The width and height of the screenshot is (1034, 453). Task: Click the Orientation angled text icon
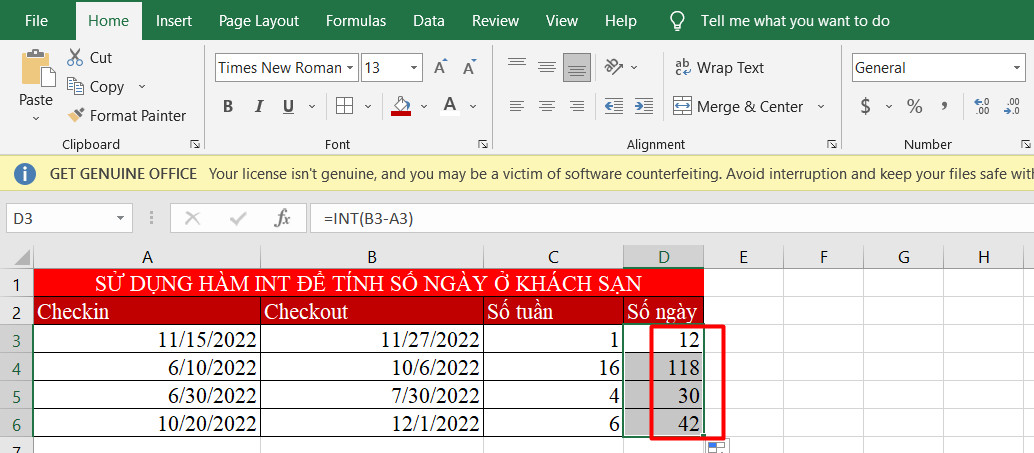614,67
